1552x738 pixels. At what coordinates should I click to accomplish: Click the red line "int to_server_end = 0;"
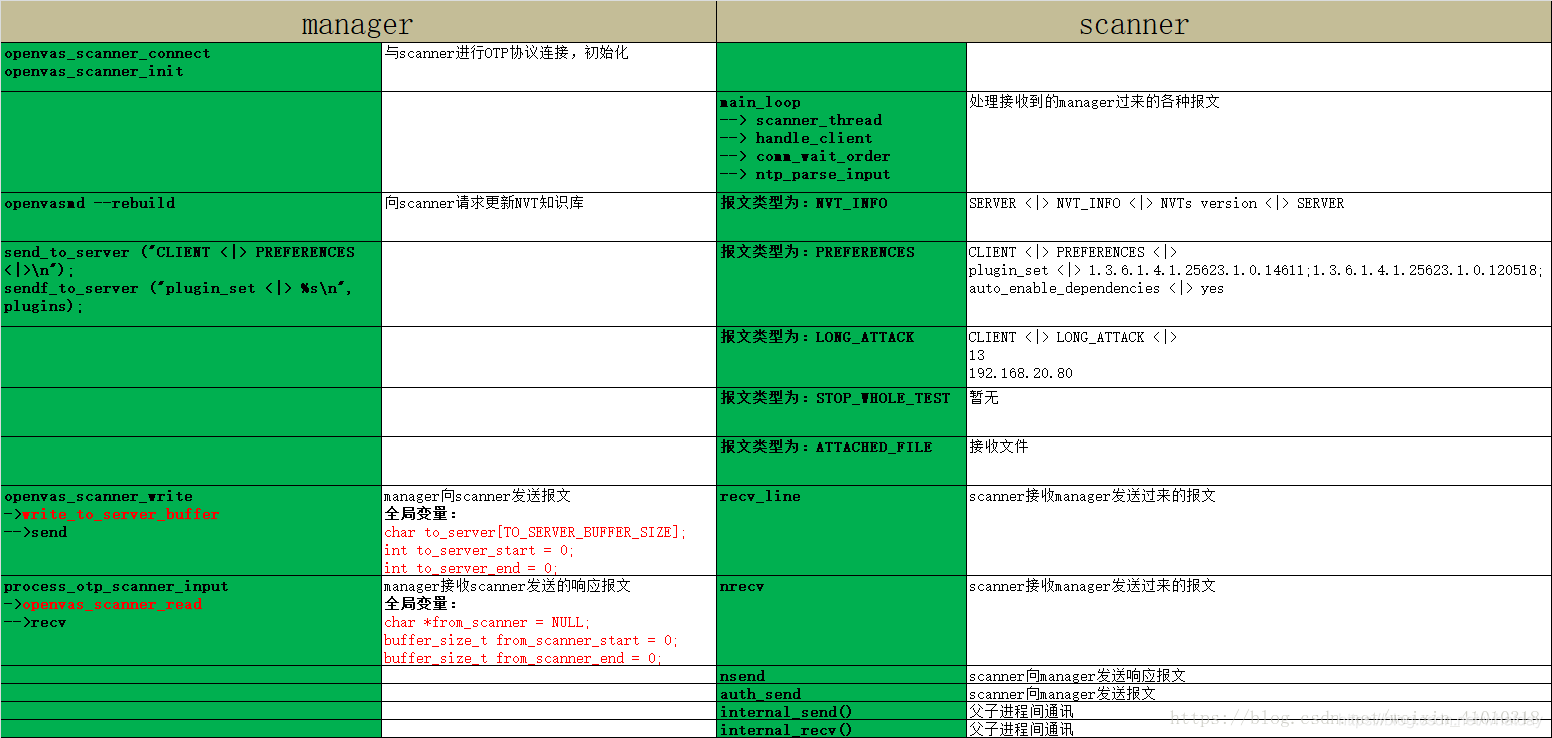pyautogui.click(x=470, y=568)
